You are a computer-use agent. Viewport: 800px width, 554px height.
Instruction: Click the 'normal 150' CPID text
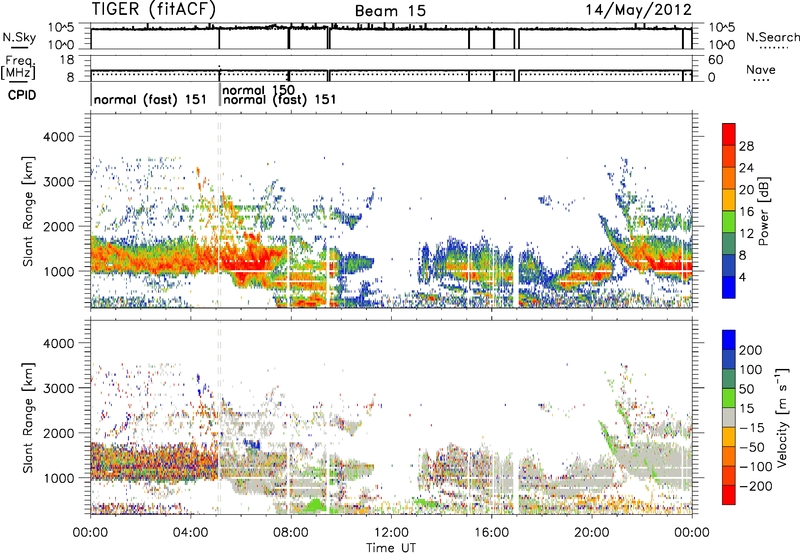258,90
